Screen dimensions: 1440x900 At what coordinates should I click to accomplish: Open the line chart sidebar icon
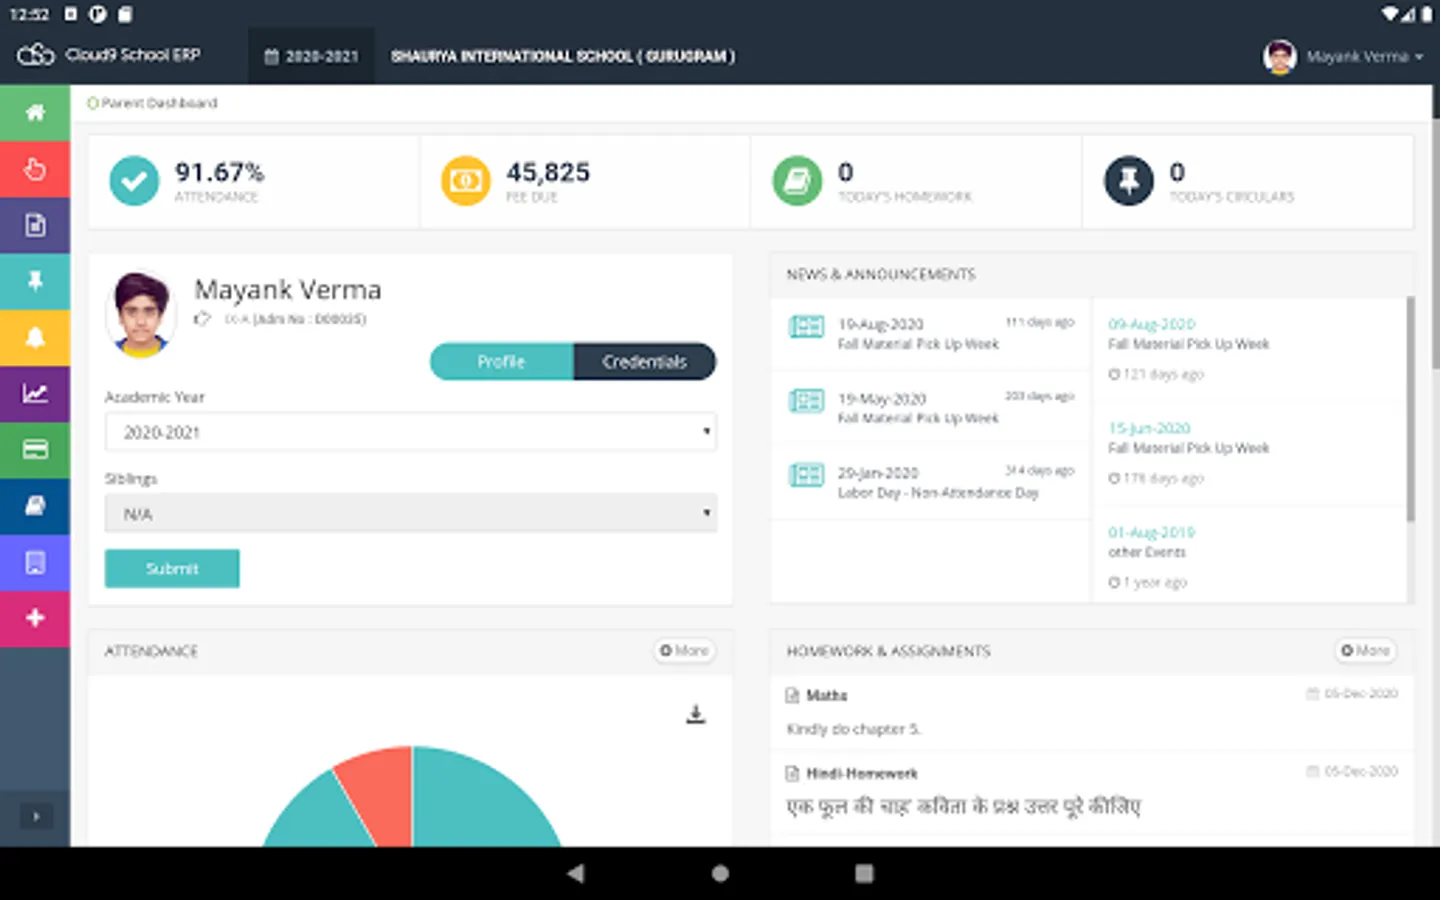(35, 393)
